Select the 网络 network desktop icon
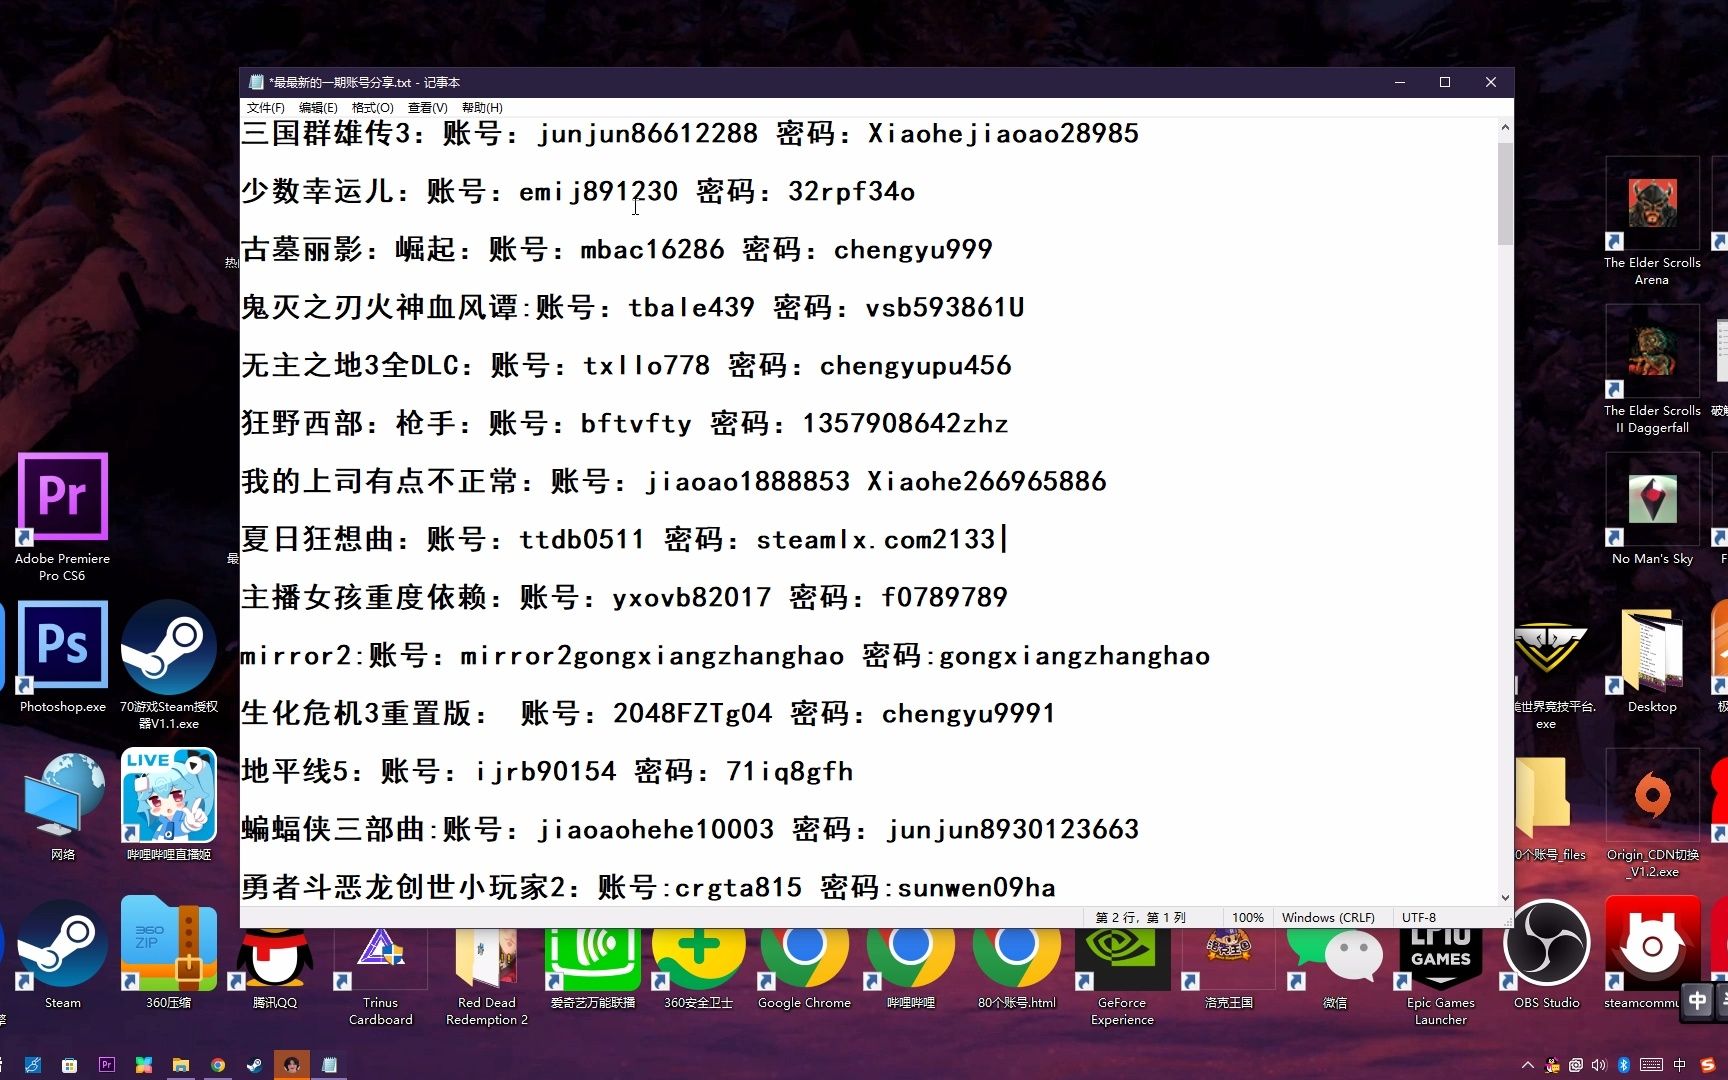This screenshot has height=1080, width=1728. tap(62, 806)
